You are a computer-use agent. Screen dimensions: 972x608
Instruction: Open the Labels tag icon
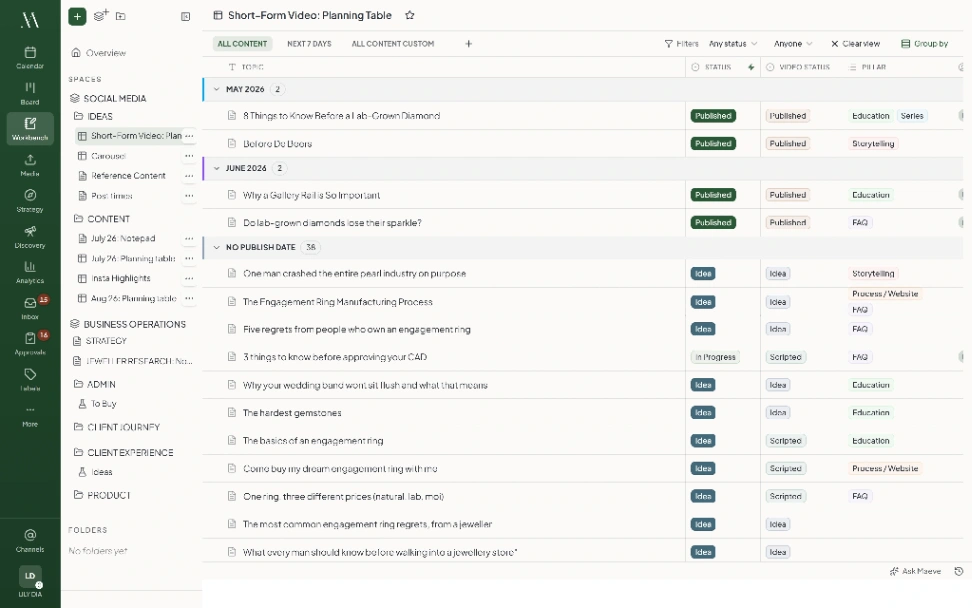(x=30, y=379)
